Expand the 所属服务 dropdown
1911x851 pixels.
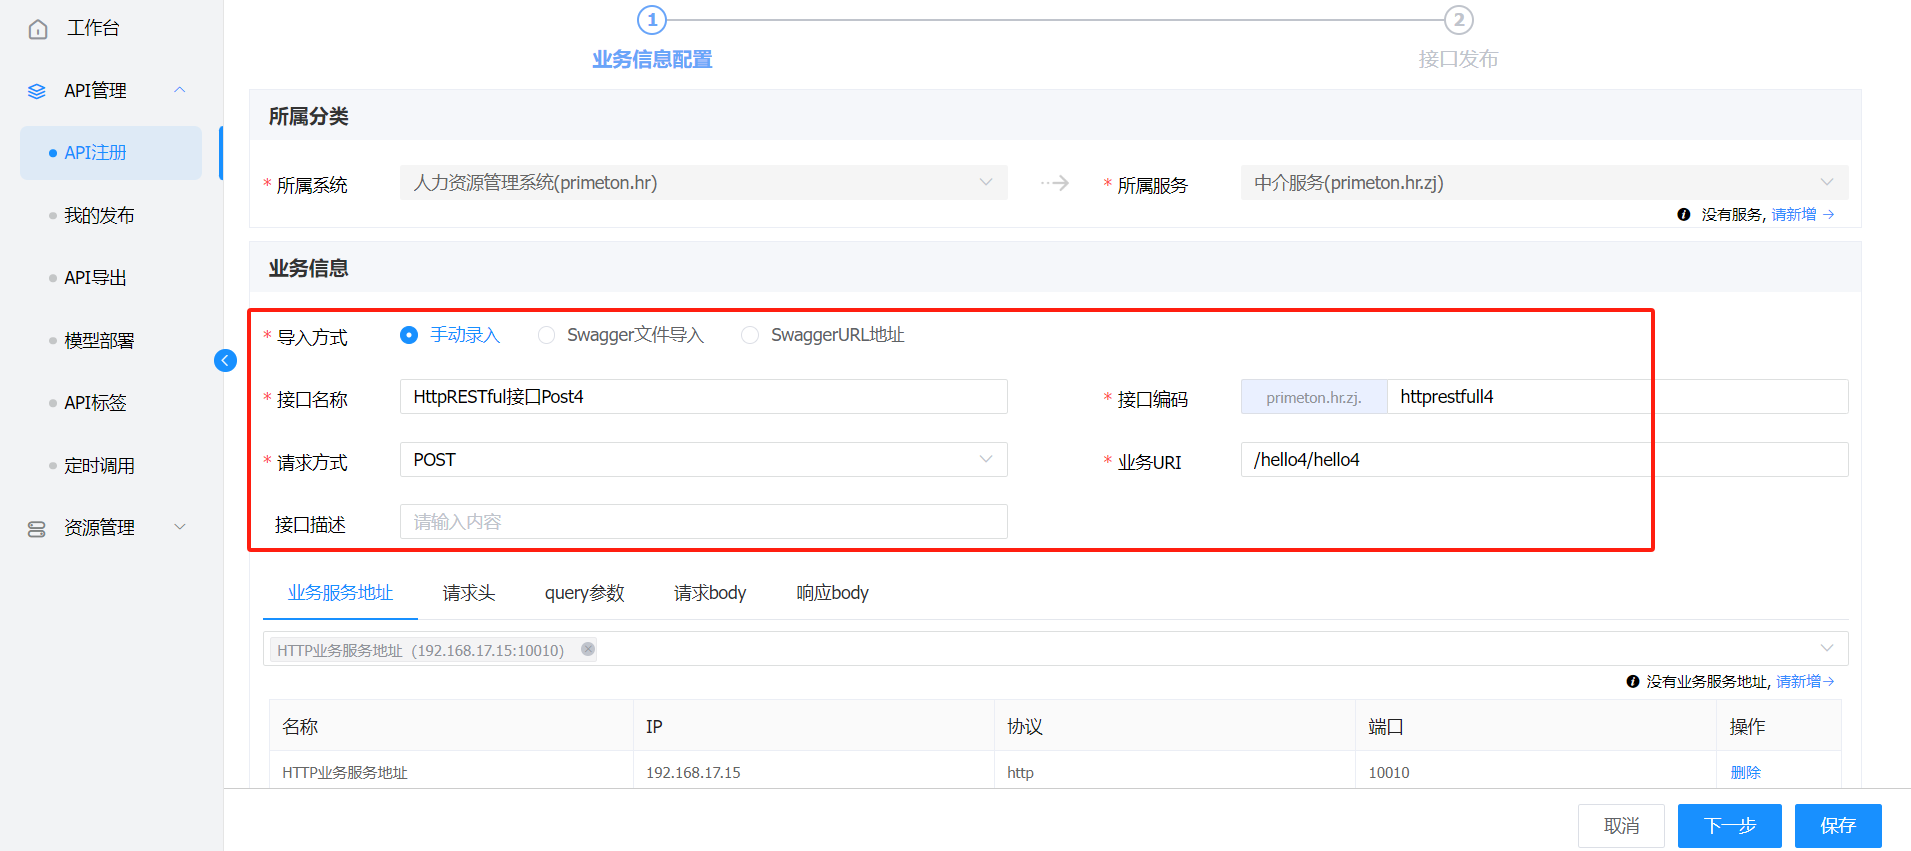pos(1543,183)
